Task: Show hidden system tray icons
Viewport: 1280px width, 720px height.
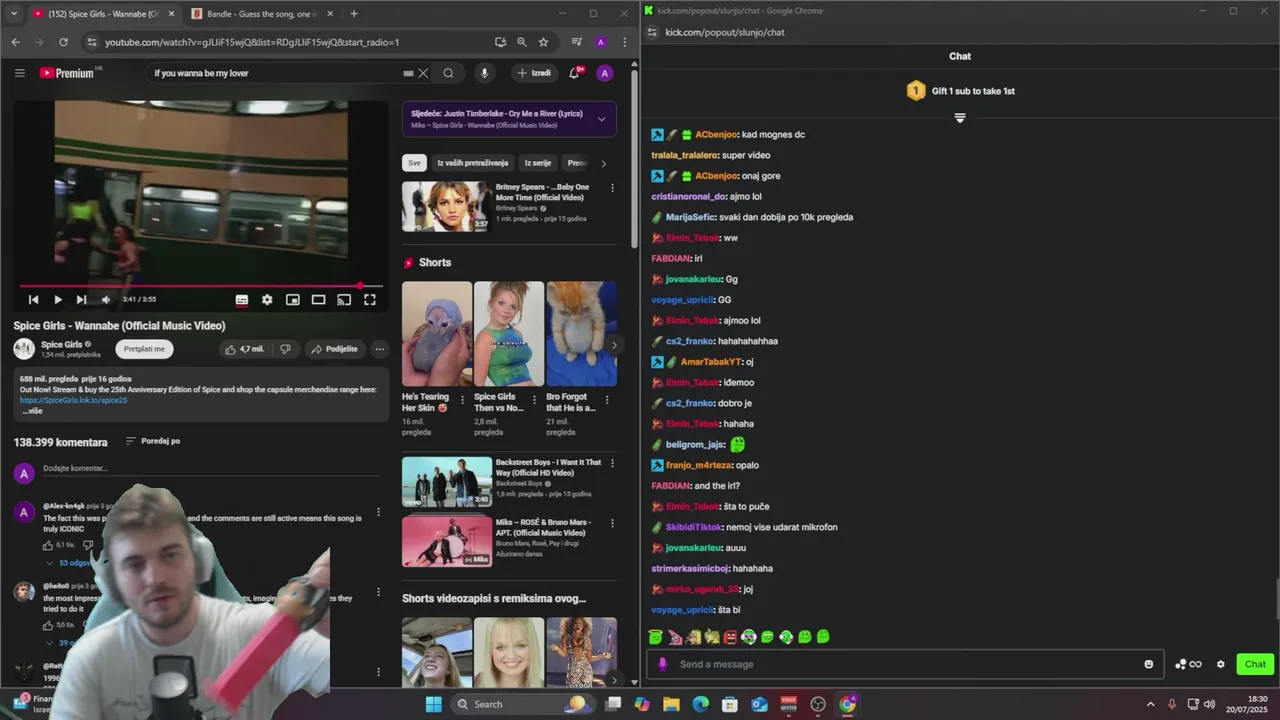Action: [1150, 704]
